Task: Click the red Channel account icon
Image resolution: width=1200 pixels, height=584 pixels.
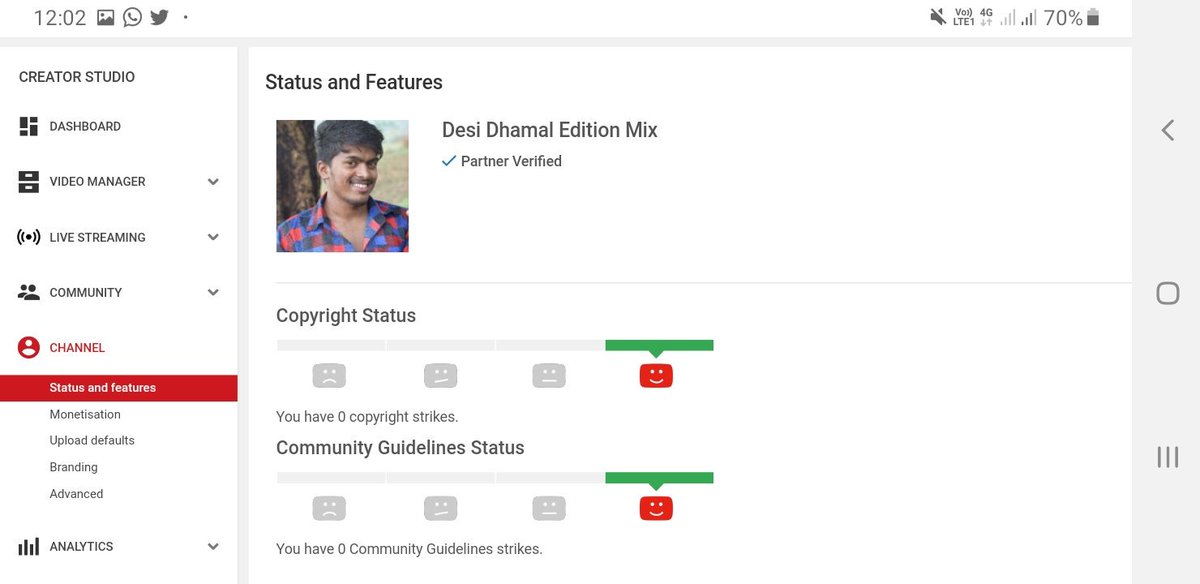Action: pyautogui.click(x=29, y=347)
